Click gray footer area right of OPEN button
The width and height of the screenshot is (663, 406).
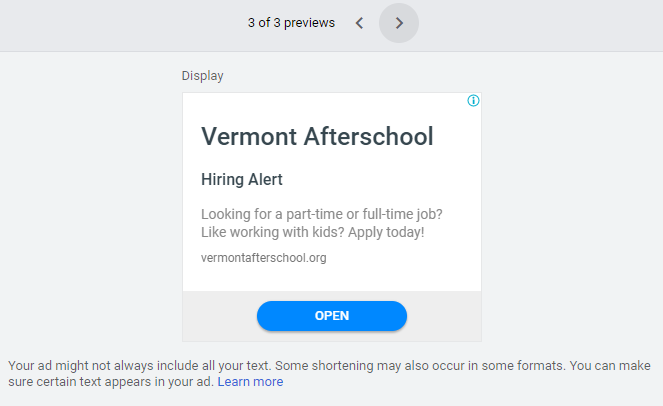[444, 316]
